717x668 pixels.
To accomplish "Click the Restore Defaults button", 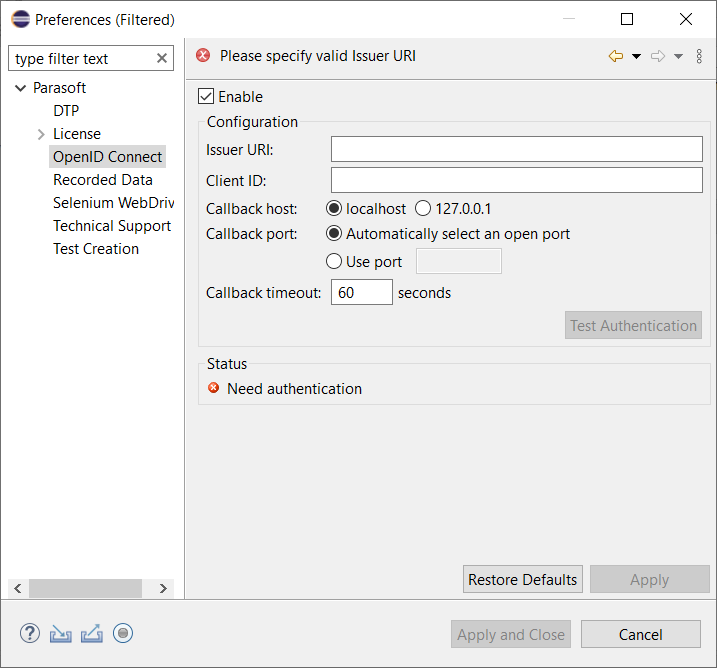I will [x=523, y=579].
